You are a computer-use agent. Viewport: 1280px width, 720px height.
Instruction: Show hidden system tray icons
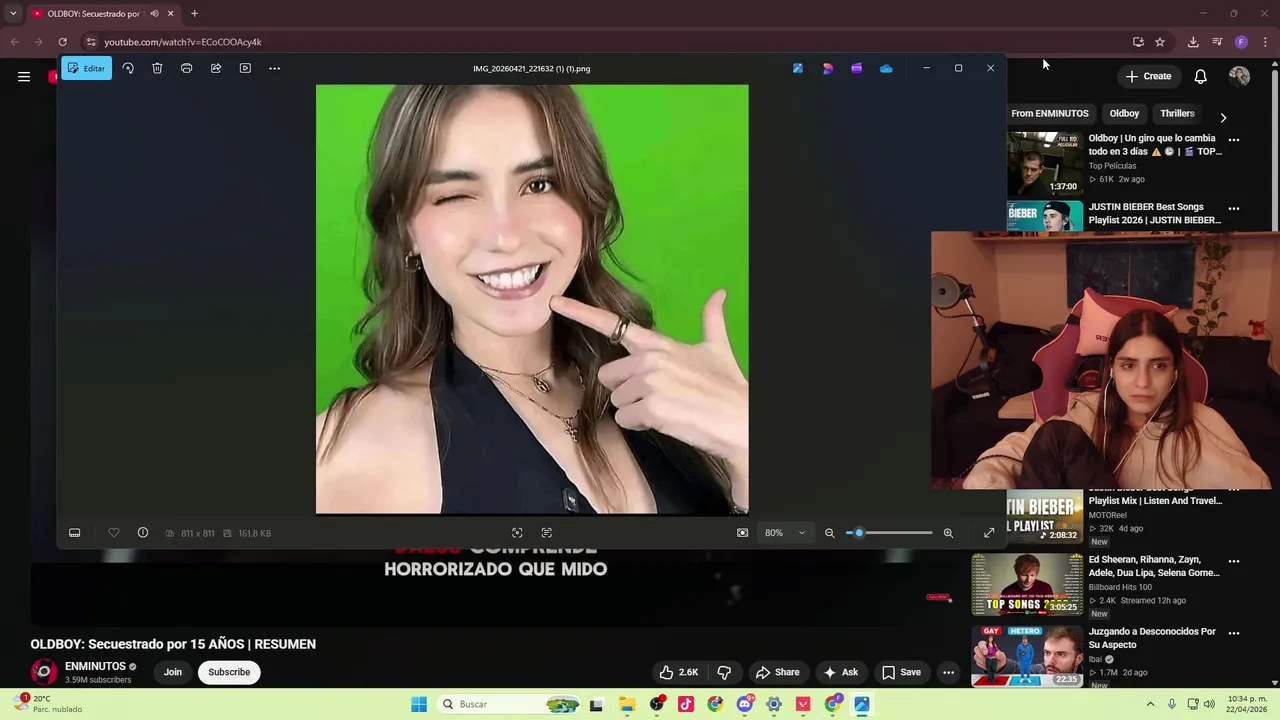[x=1150, y=704]
